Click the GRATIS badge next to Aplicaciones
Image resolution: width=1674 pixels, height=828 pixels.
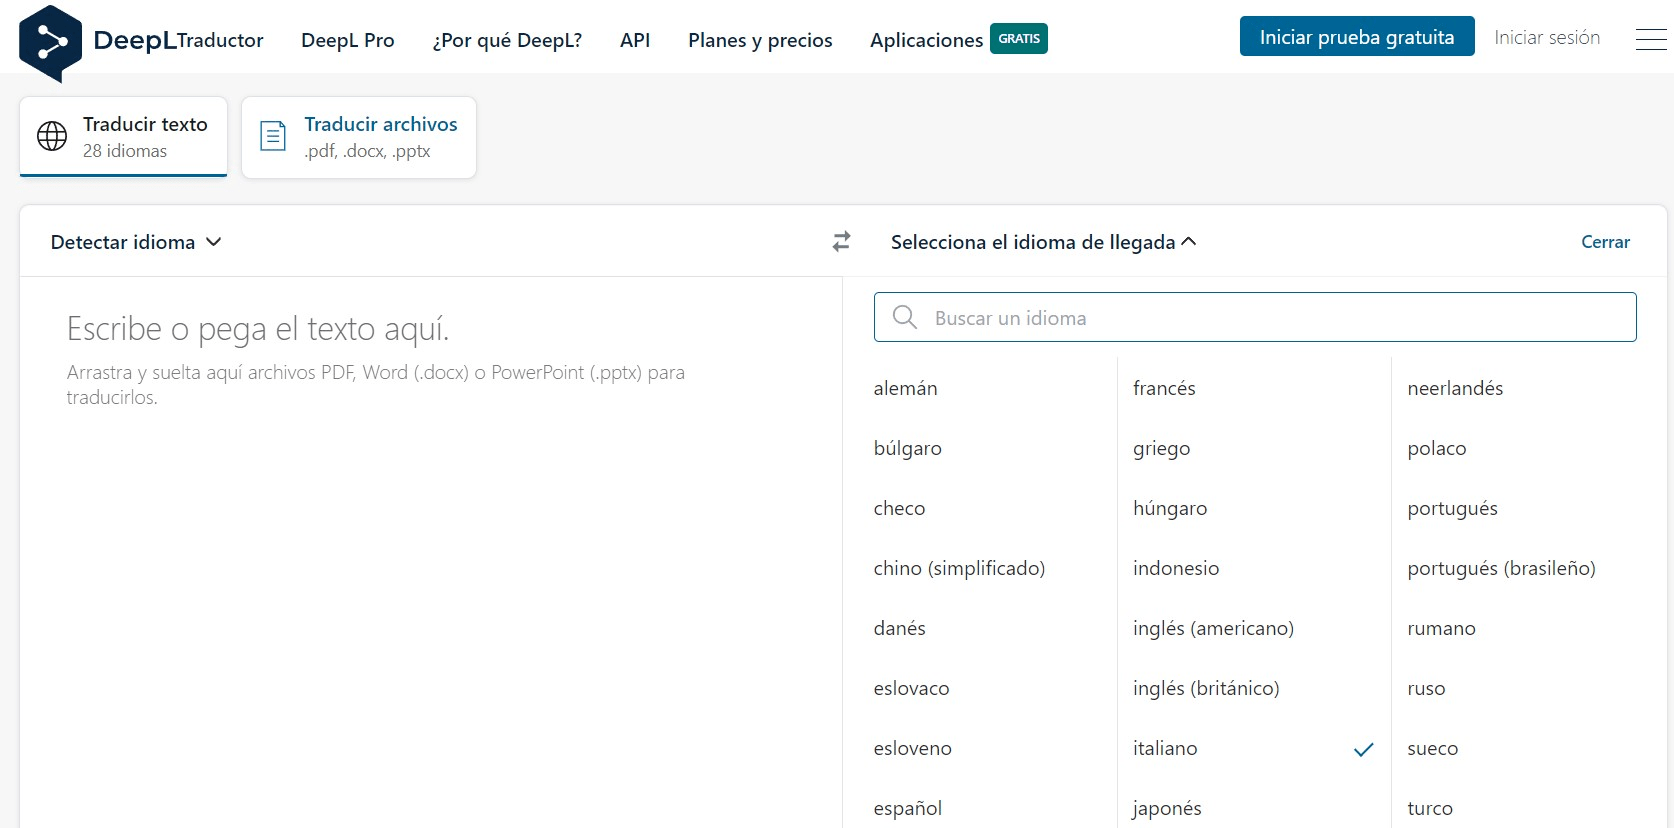(x=1019, y=39)
